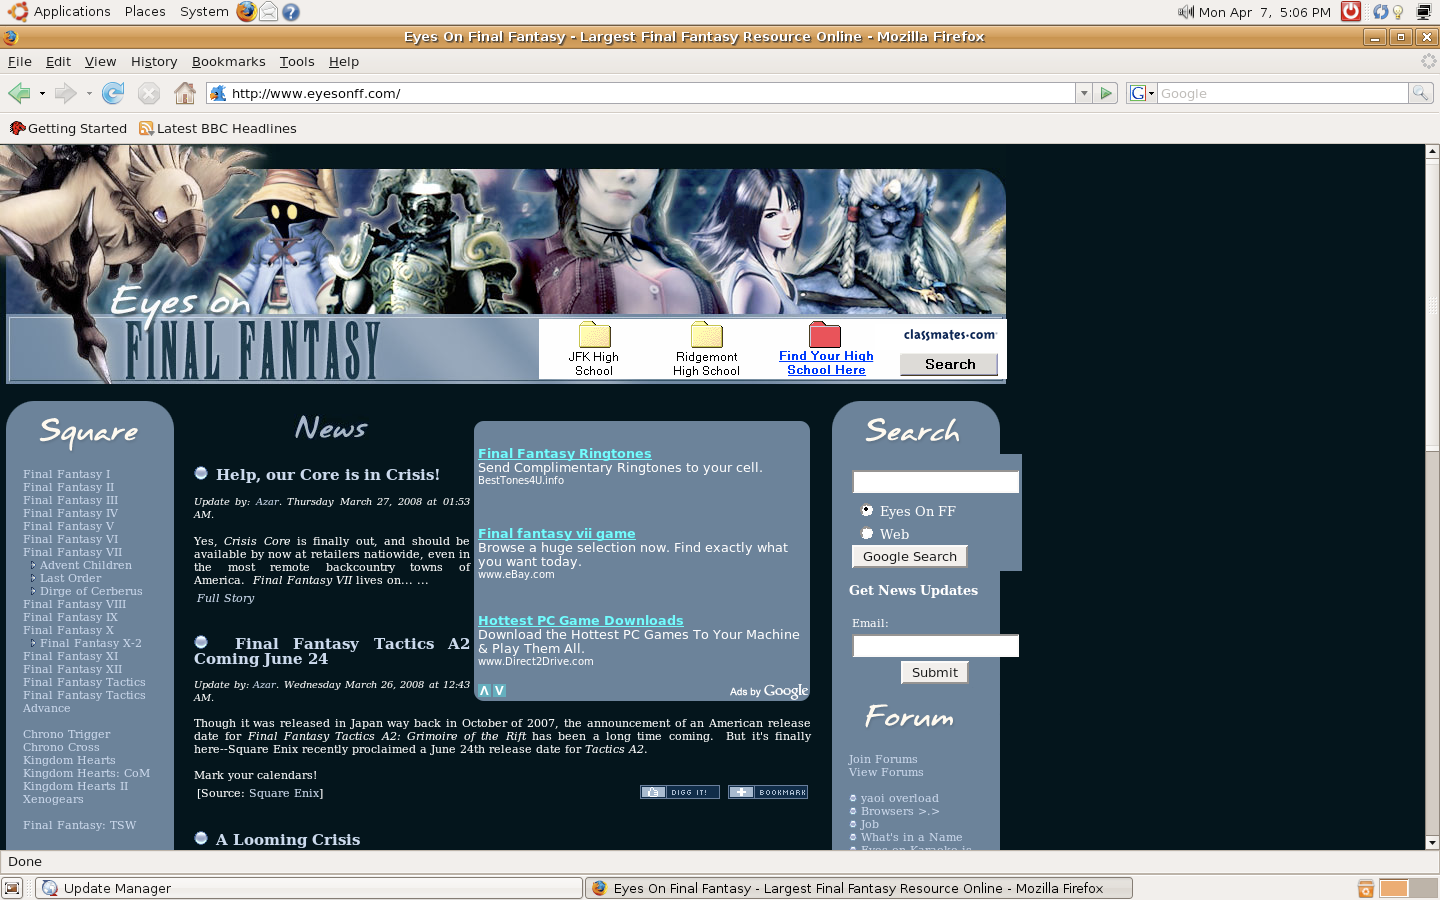1440x900 pixels.
Task: Click the site search text field in the Search panel
Action: pos(936,482)
